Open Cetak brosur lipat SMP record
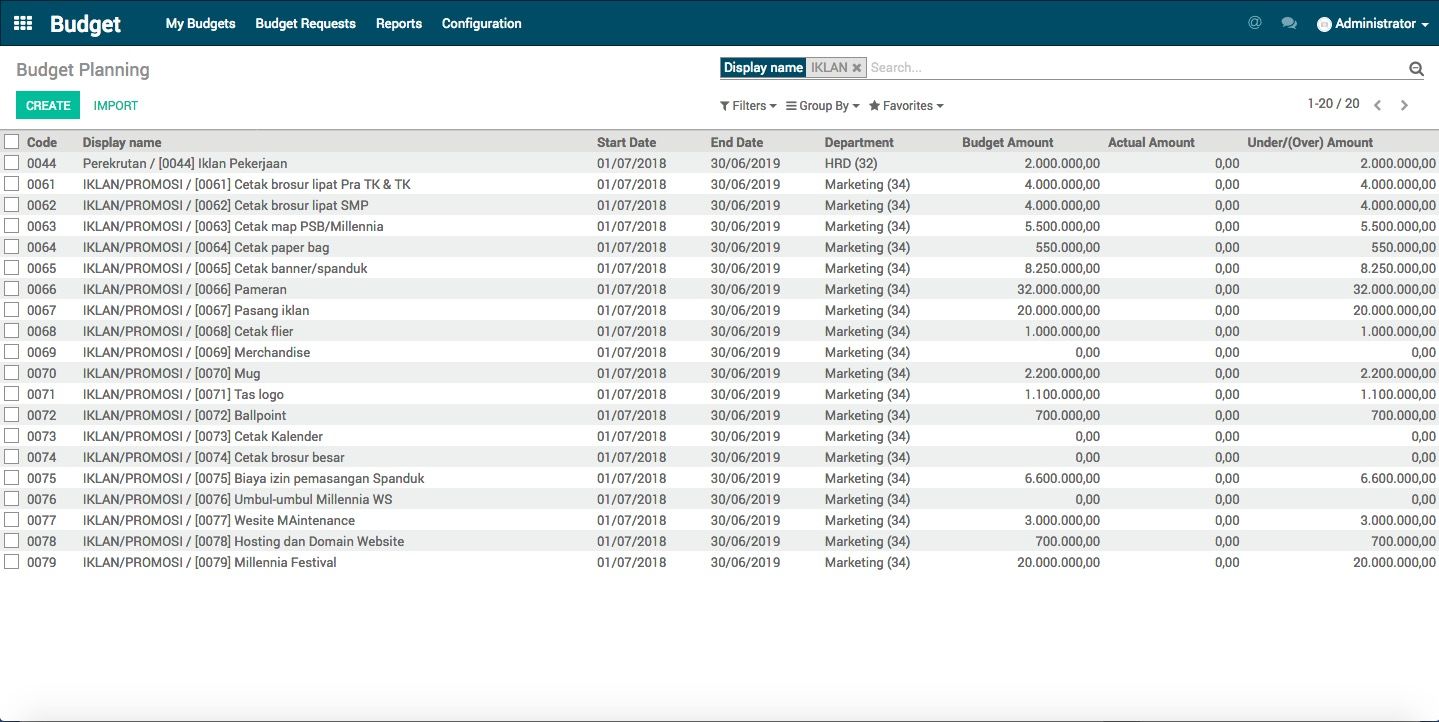 pyautogui.click(x=226, y=205)
